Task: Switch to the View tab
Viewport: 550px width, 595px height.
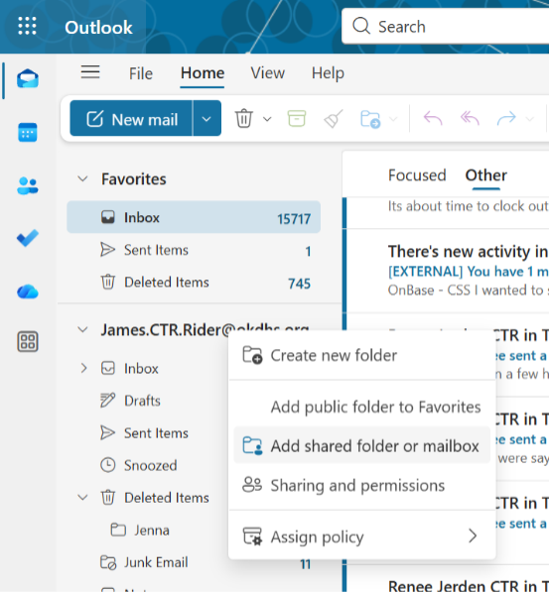Action: (x=268, y=73)
